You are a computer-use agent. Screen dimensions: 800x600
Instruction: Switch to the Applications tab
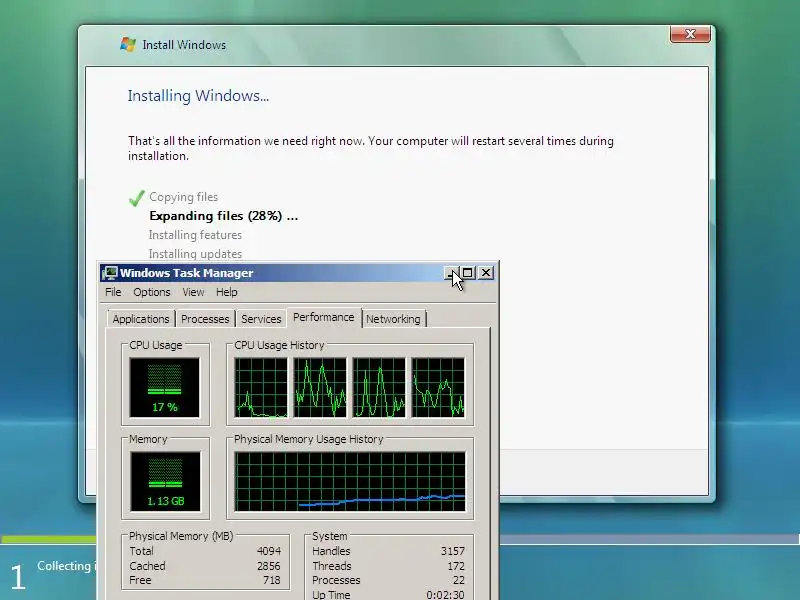coord(141,319)
